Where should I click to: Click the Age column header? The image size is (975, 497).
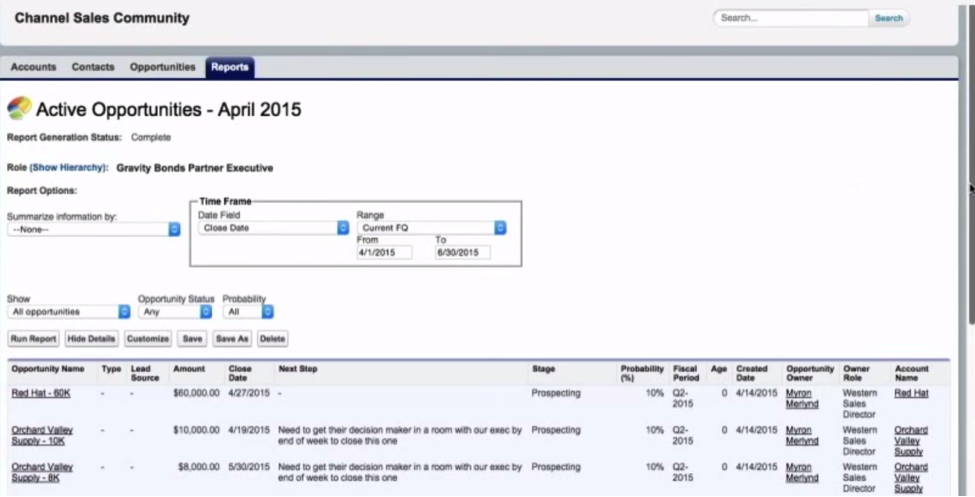[x=719, y=369]
